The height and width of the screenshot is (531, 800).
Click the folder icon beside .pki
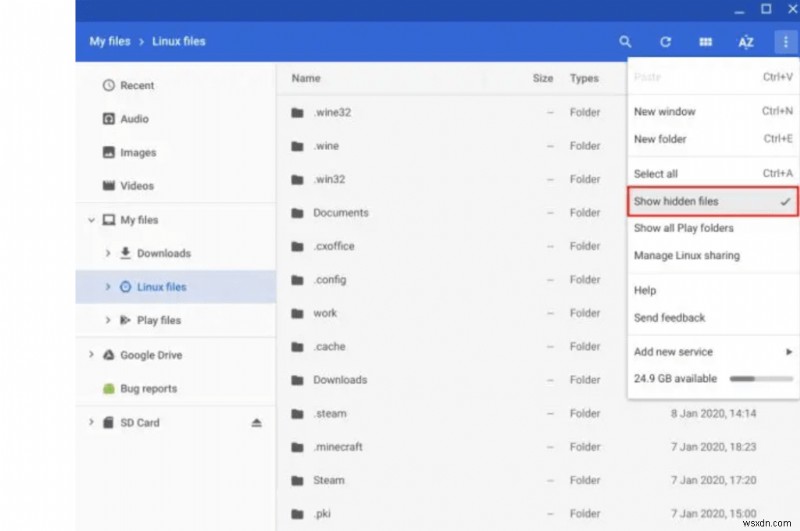(x=297, y=514)
